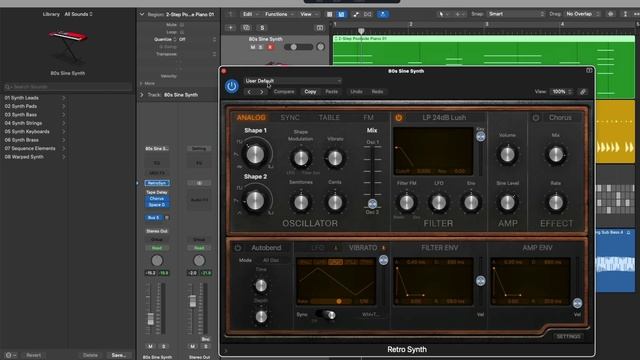This screenshot has height=360, width=640.
Task: Click the Undo button in plugin header
Action: (x=356, y=92)
